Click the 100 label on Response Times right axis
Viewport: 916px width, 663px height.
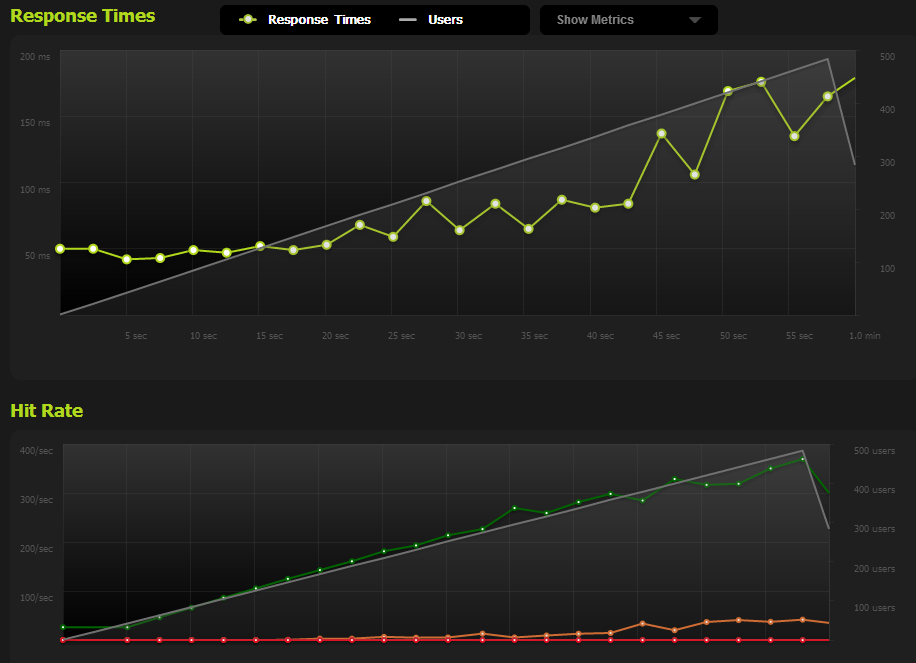point(887,269)
